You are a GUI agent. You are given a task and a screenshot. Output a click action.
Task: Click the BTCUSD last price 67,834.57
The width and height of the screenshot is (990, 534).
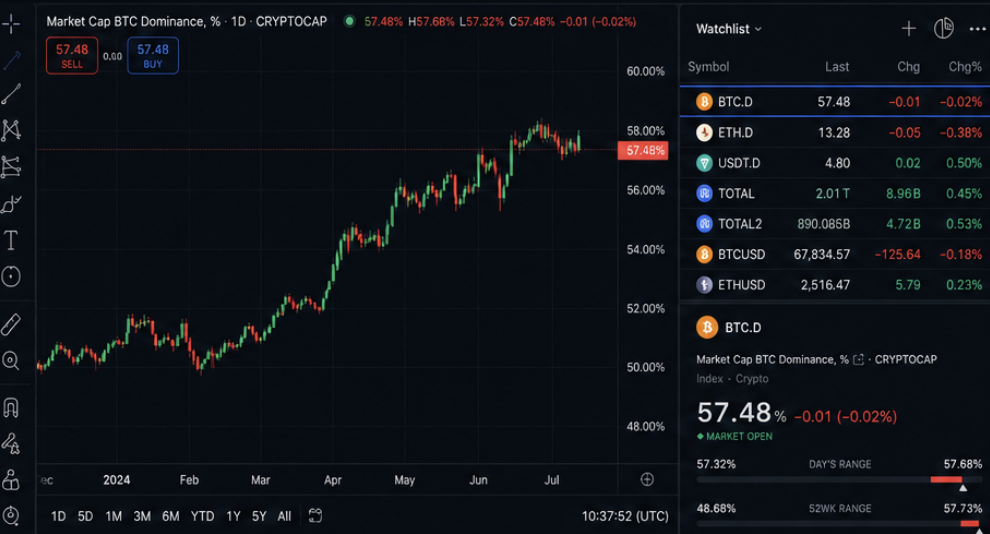[x=822, y=254]
